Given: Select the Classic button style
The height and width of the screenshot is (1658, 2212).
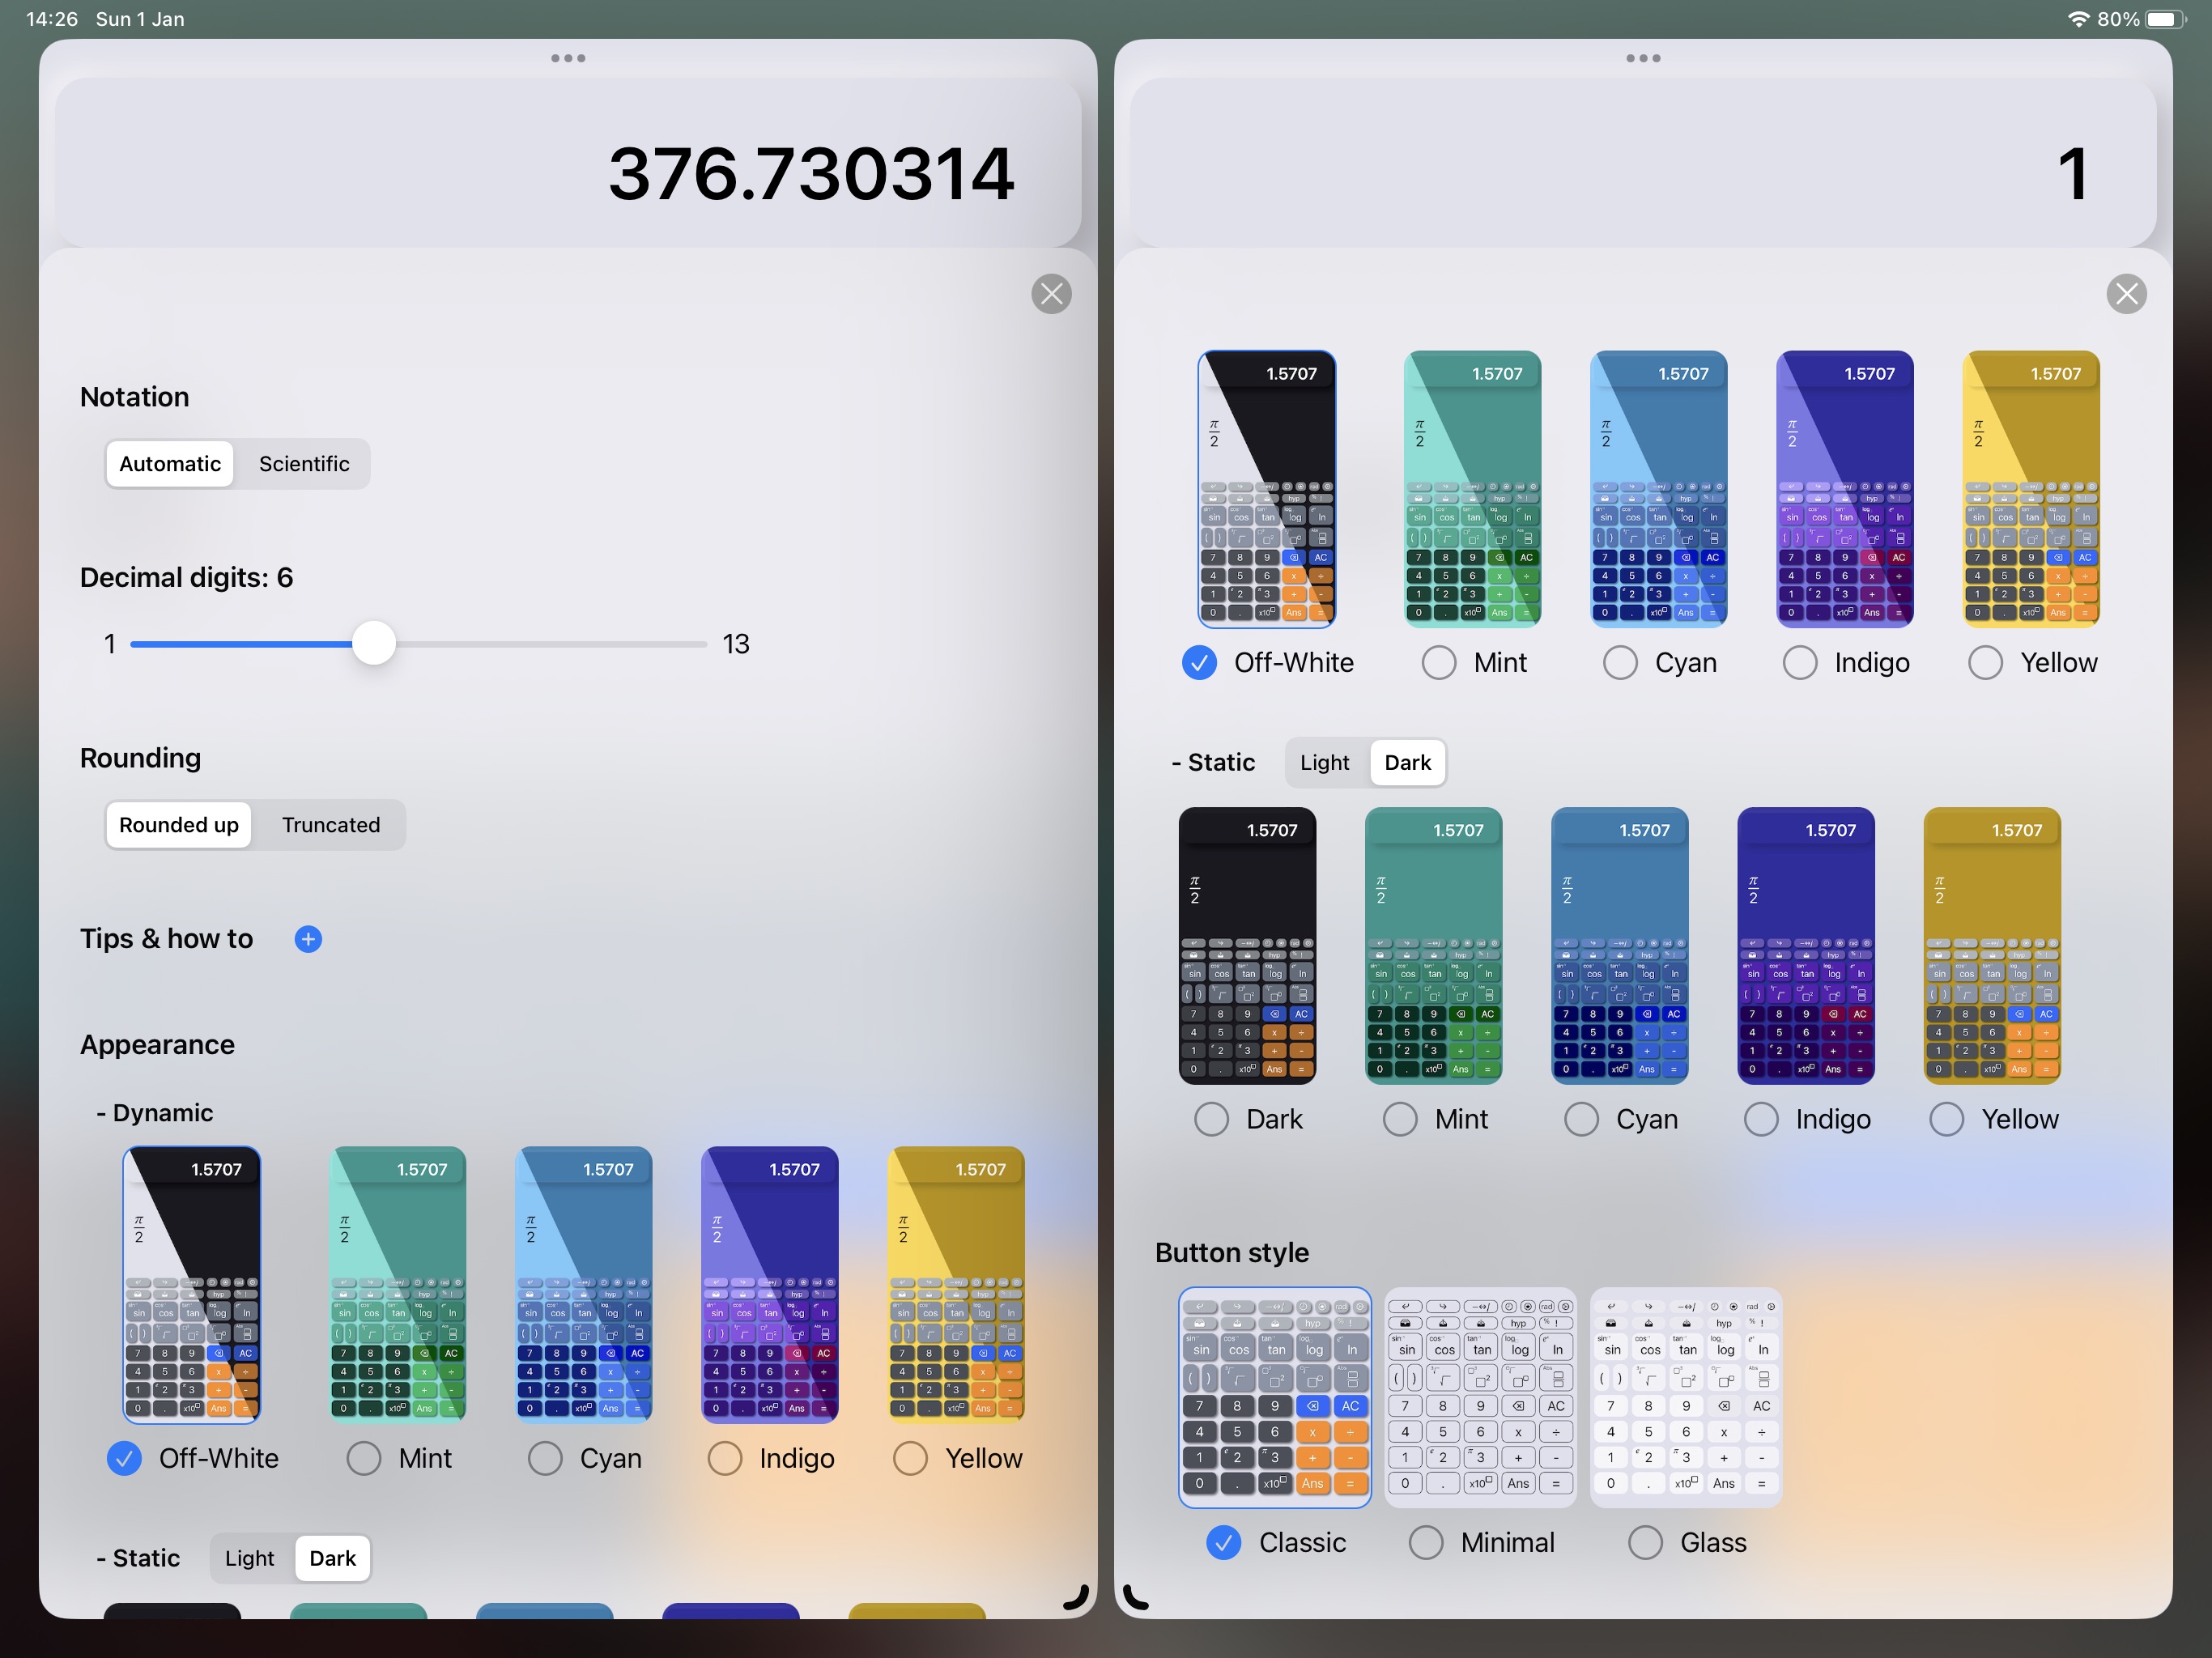Looking at the screenshot, I should coord(1224,1540).
